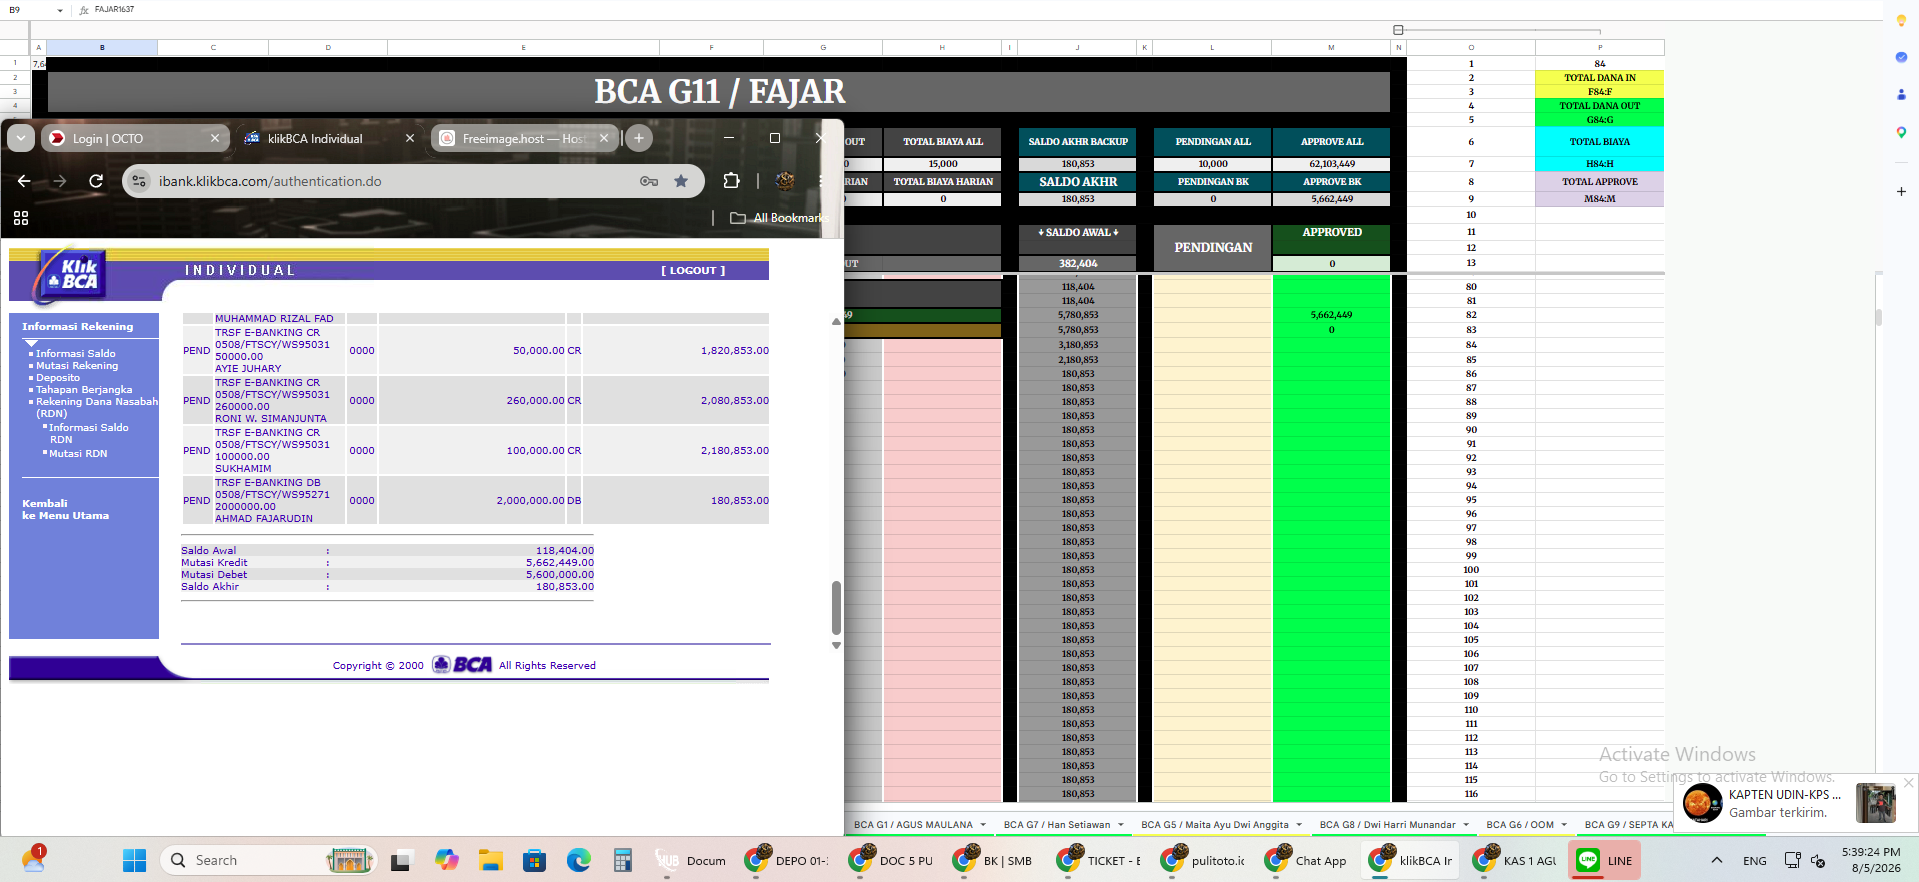Select the TOTAL APPROVE cell in column P
Screen dimensions: 1919x882
click(x=1600, y=182)
